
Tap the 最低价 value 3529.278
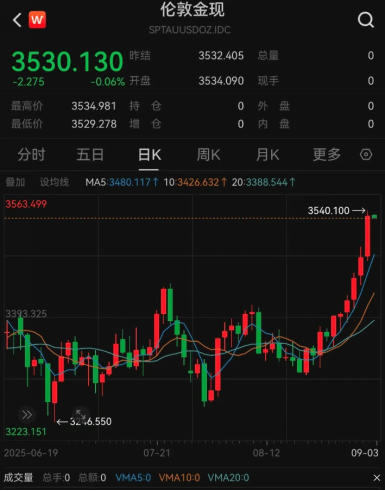[94, 124]
